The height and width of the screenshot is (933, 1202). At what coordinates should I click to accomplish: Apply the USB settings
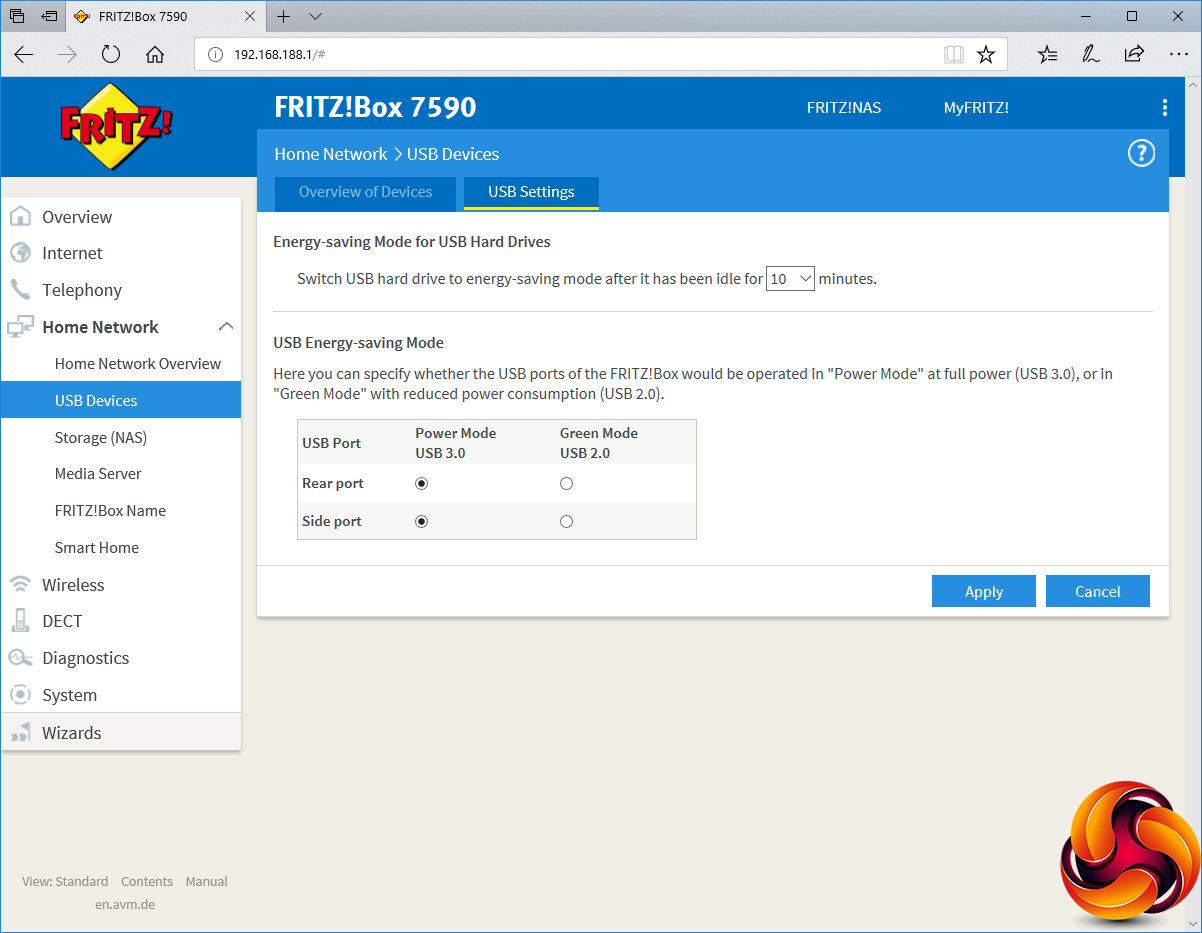984,591
